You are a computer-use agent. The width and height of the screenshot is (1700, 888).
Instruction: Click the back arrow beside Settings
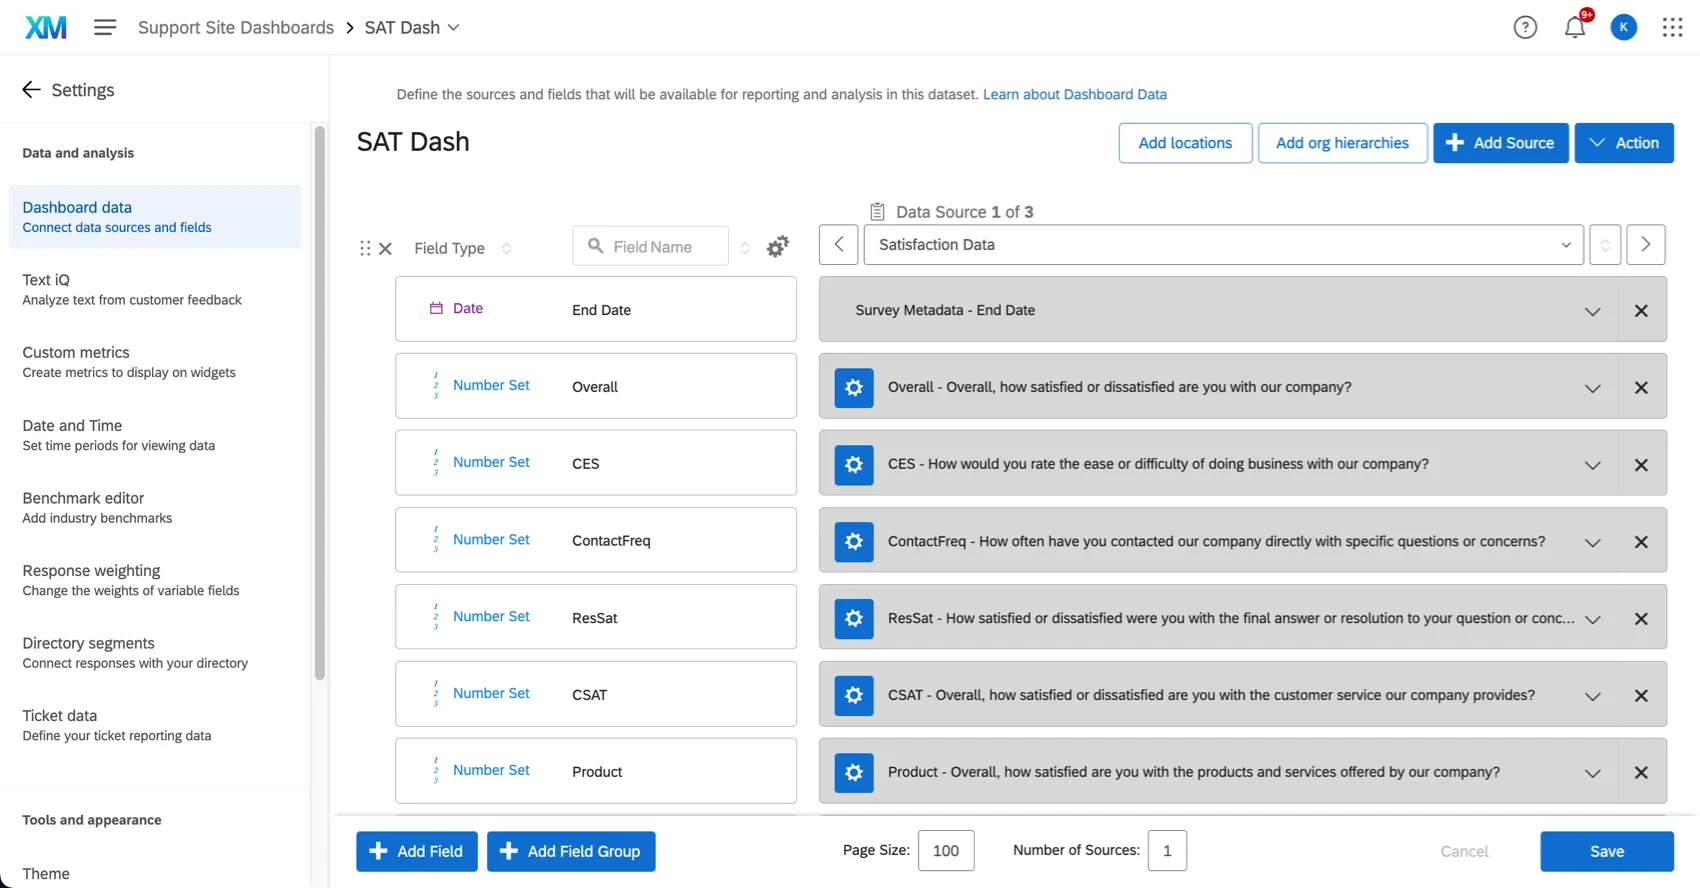pyautogui.click(x=31, y=90)
